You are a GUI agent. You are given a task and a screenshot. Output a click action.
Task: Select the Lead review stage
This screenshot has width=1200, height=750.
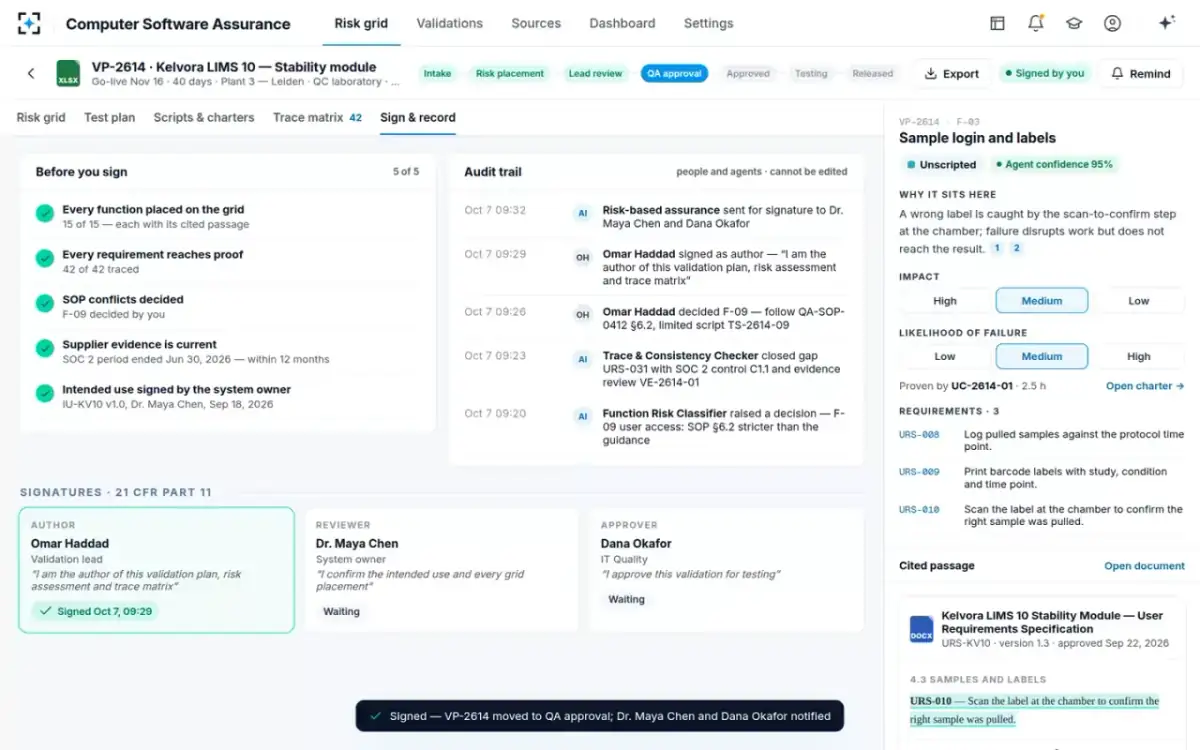(595, 73)
